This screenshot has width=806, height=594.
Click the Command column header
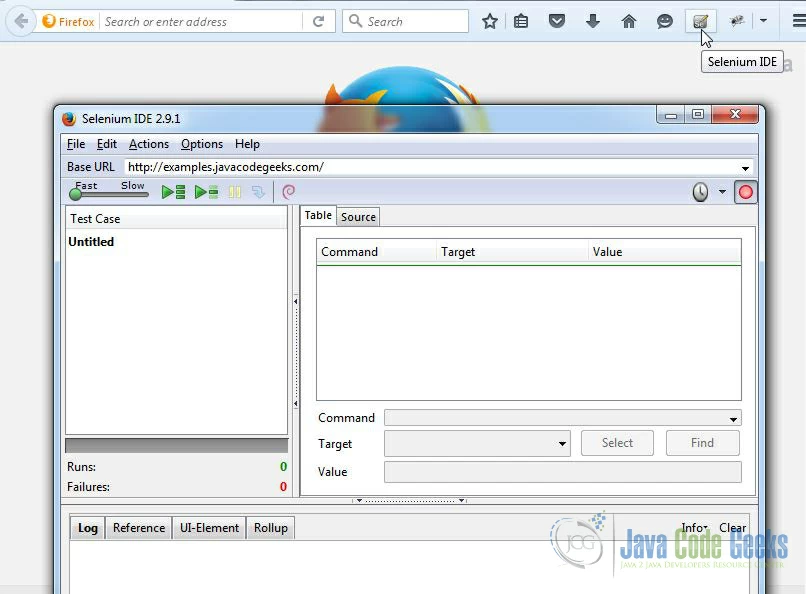[376, 252]
